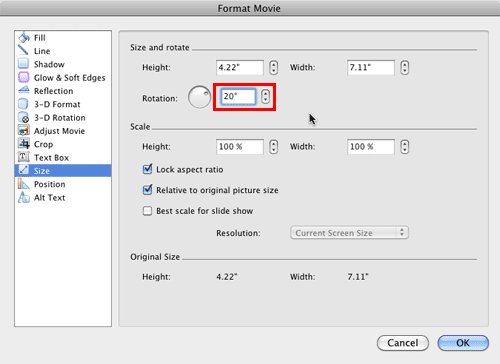This screenshot has height=364, width=500.
Task: Click the Reflection label in sidebar
Action: (x=53, y=91)
